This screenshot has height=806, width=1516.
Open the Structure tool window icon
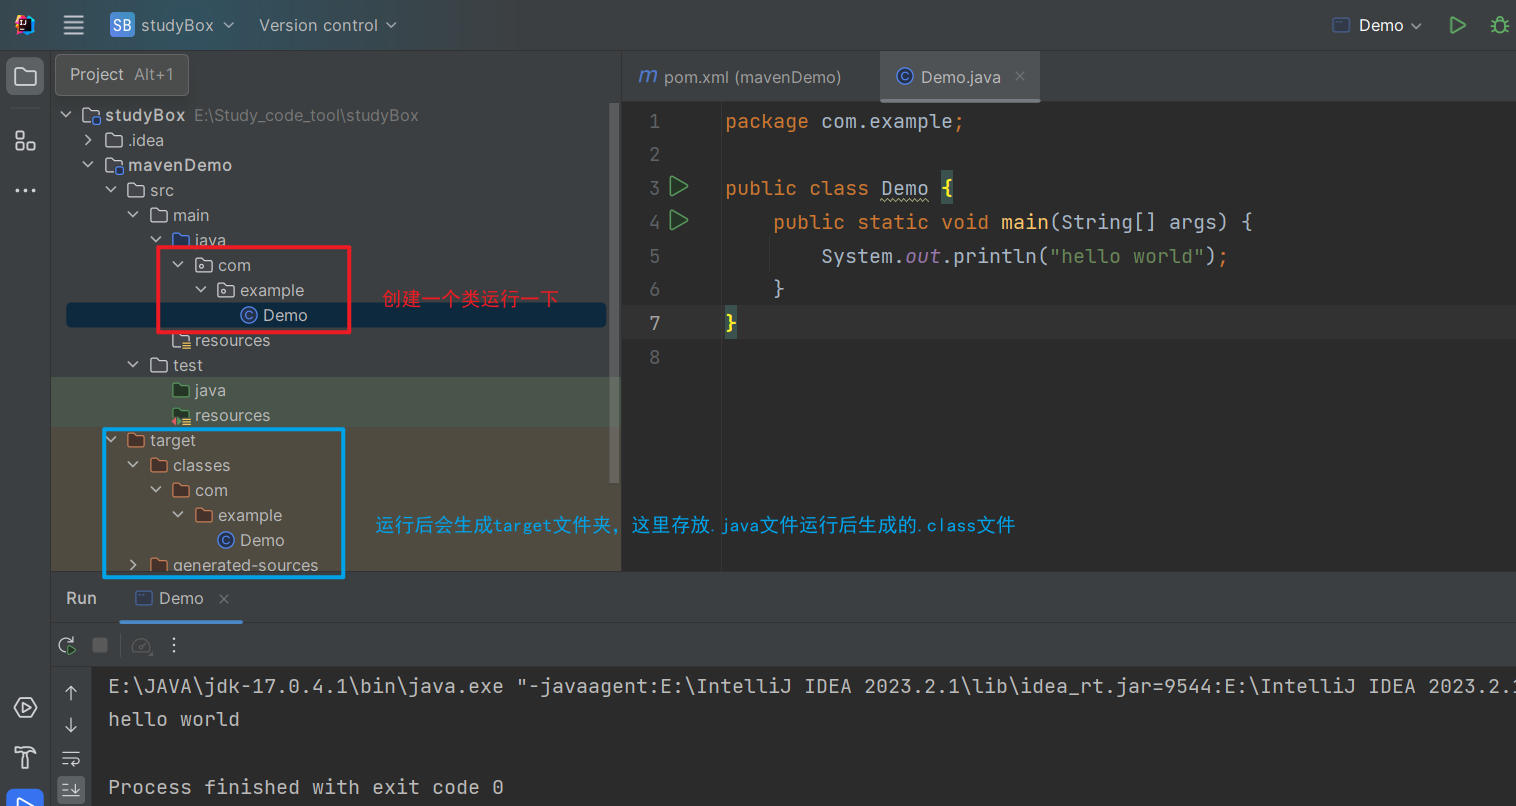25,141
